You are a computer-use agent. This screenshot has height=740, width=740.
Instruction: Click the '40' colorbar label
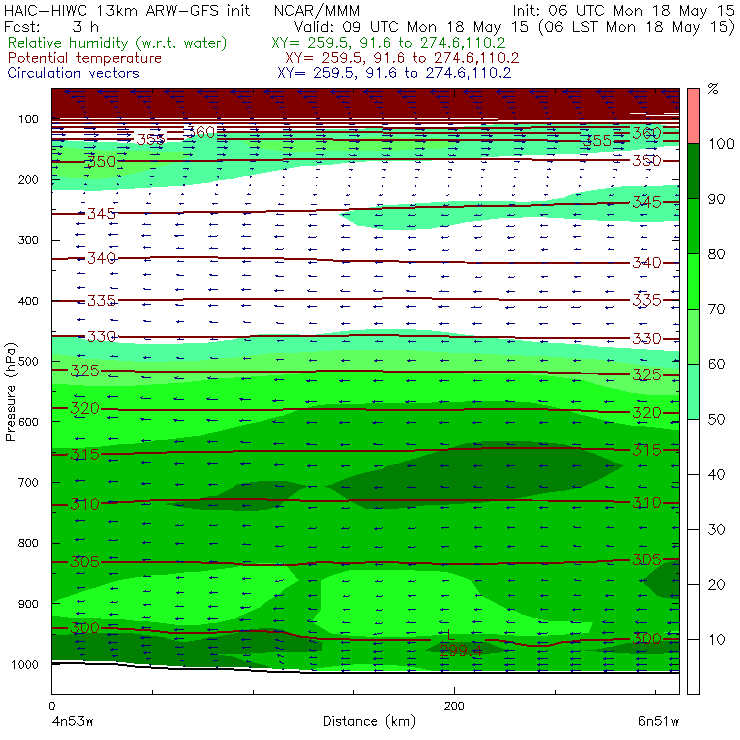716,474
